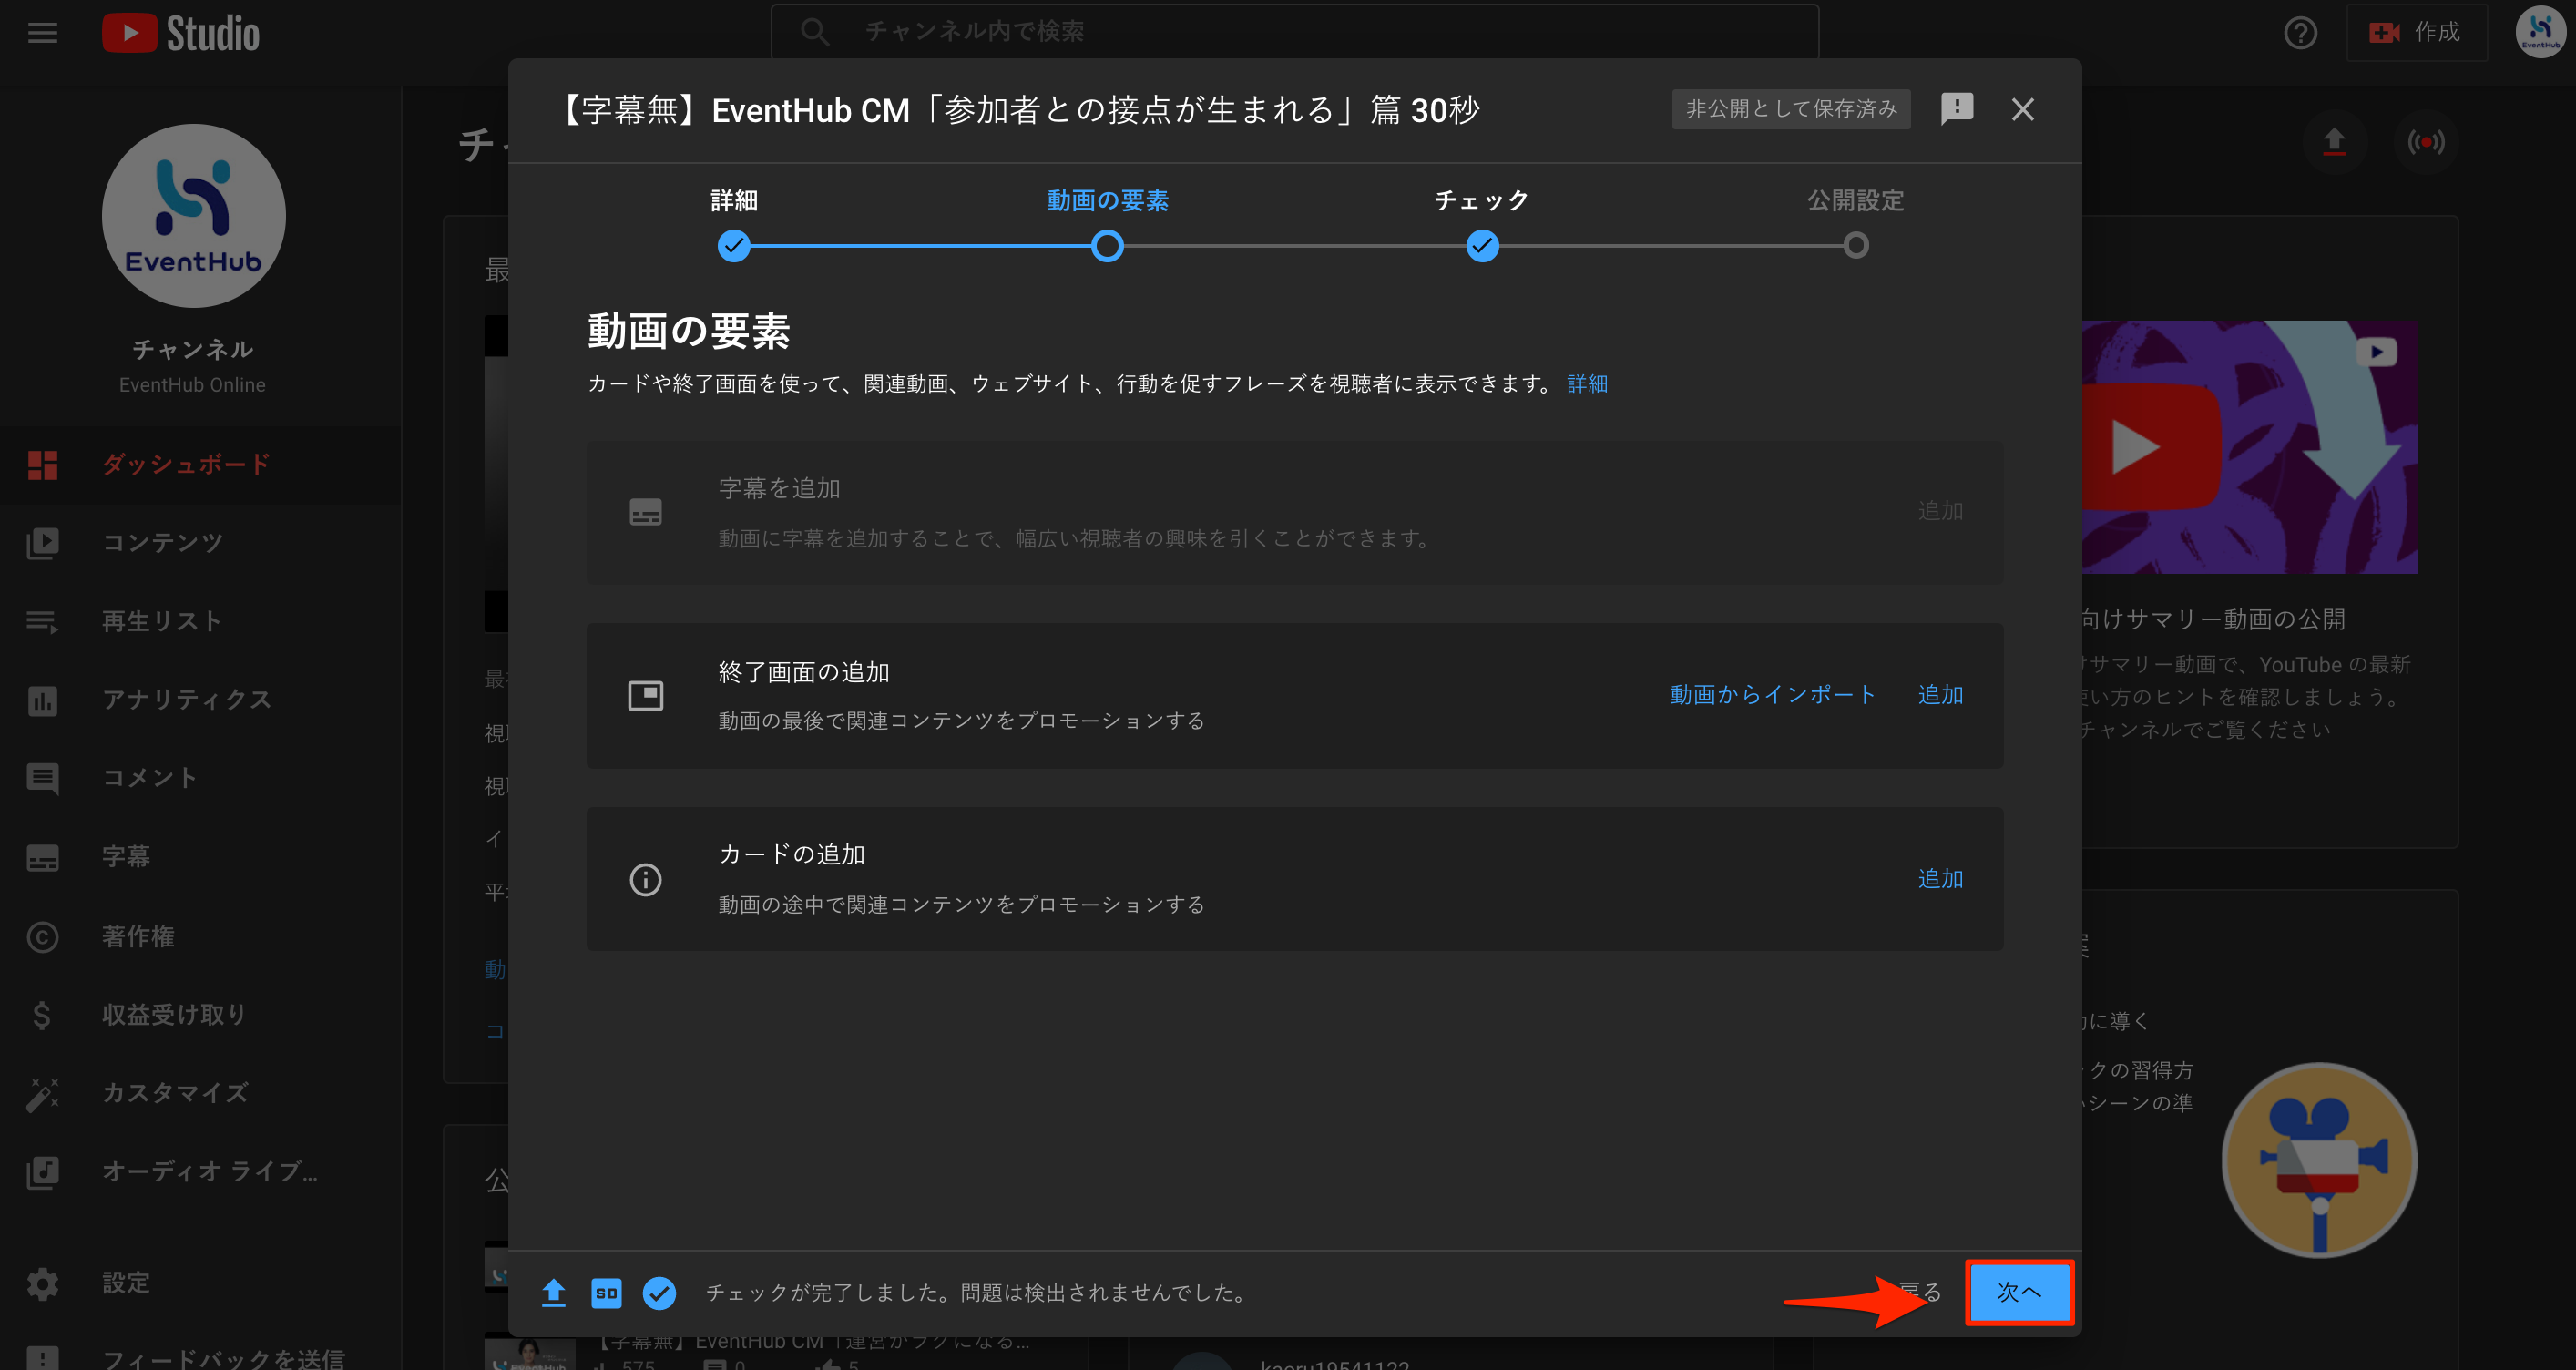Viewport: 2576px width, 1370px height.
Task: Click the settings gear icon
Action: (x=42, y=1283)
